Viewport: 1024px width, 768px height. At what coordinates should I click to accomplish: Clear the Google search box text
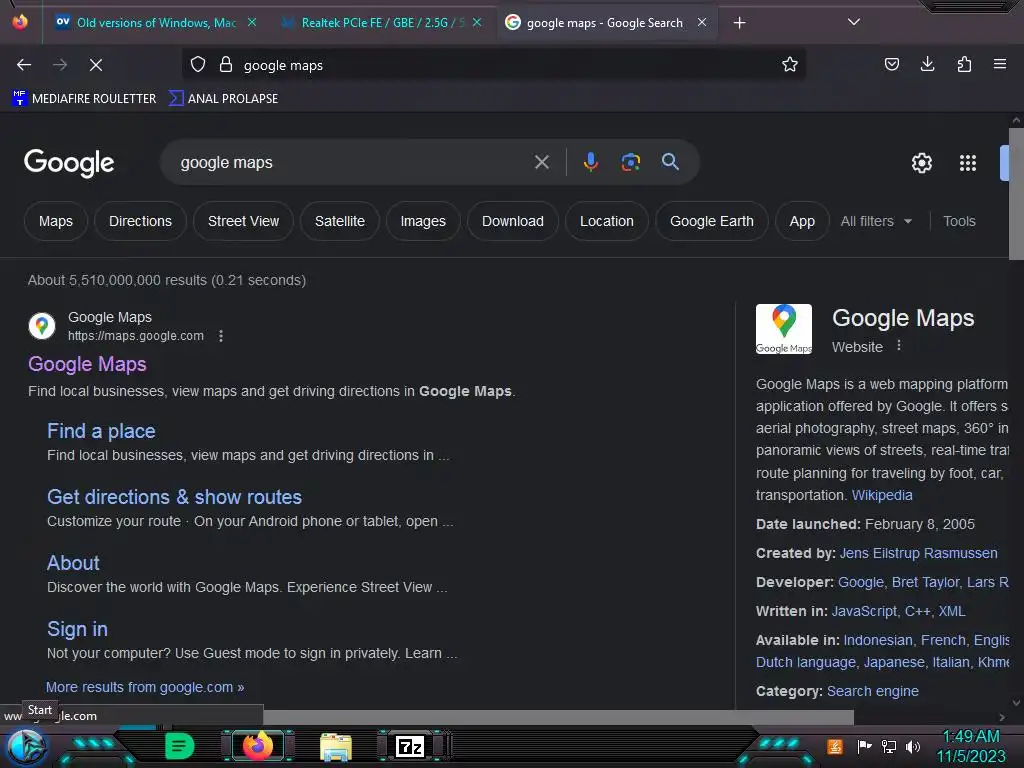pos(542,162)
